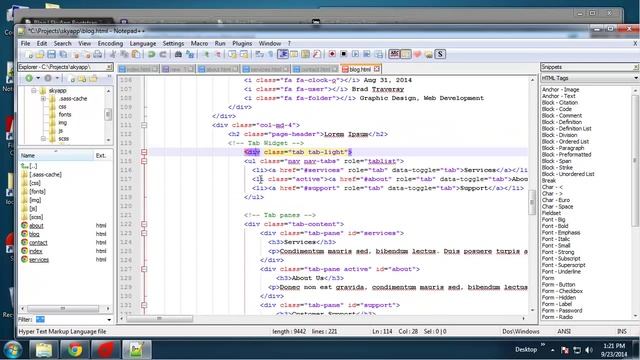Click the New file toolbar icon
640x360 pixels.
tap(29, 54)
